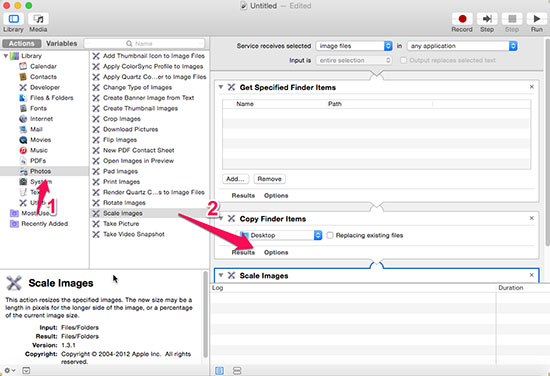Show the log view icon at bottom
550x376 pixels.
[220, 370]
